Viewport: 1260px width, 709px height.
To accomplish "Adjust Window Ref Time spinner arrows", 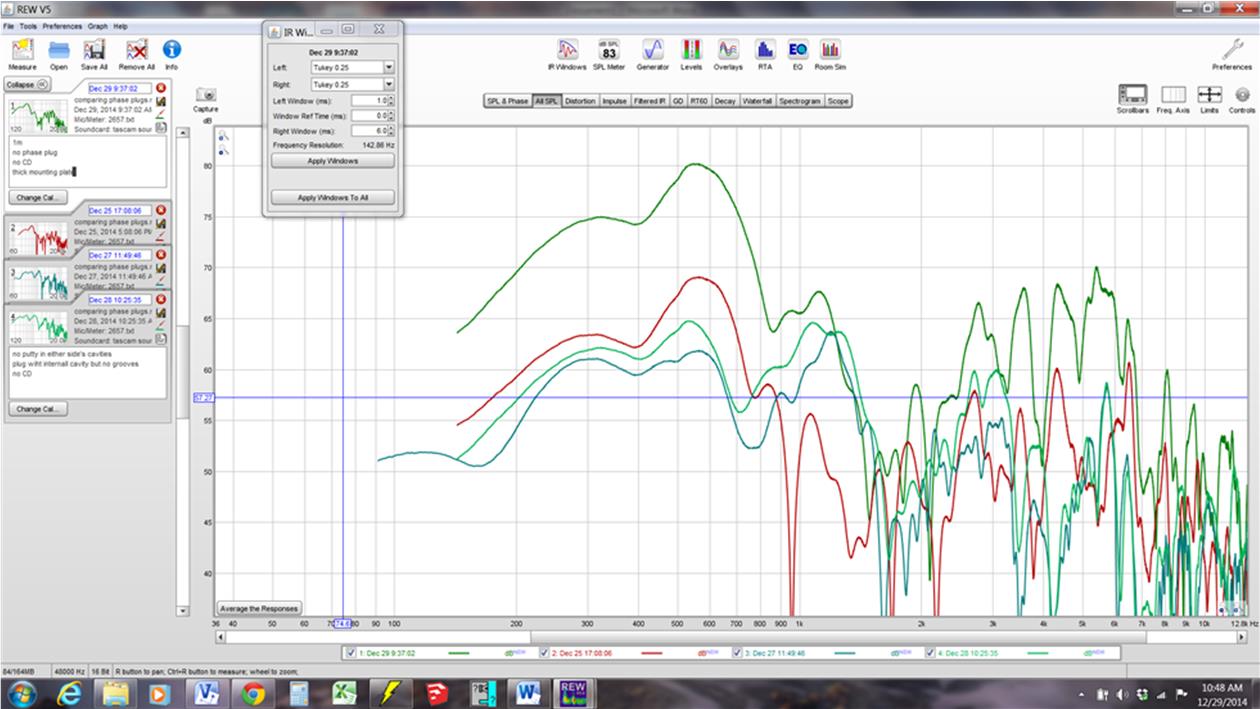I will (x=391, y=116).
